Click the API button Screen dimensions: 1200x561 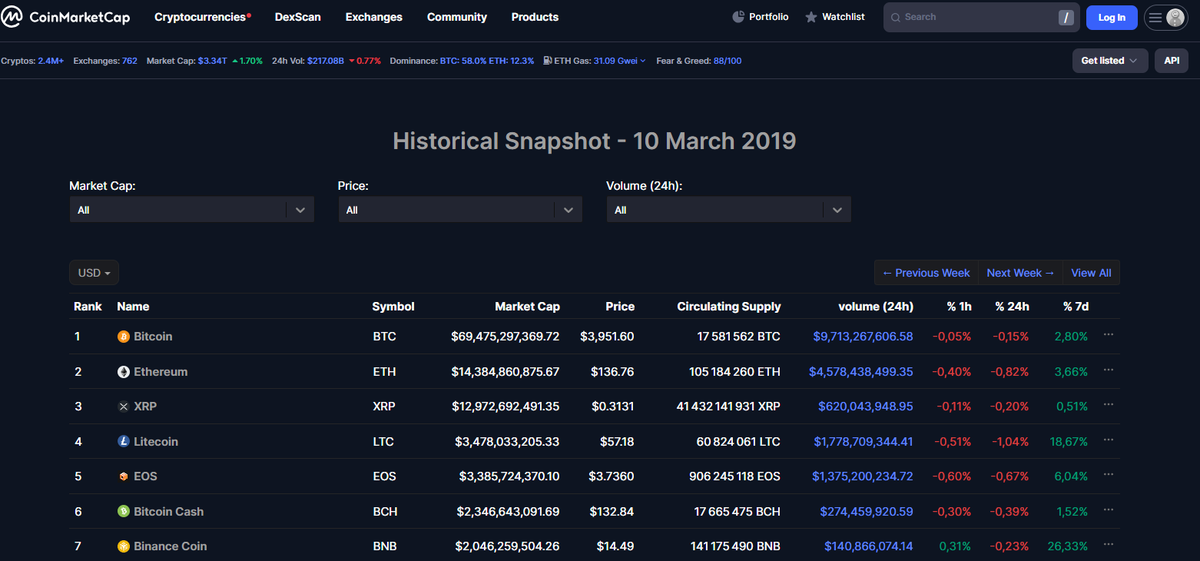tap(1172, 61)
